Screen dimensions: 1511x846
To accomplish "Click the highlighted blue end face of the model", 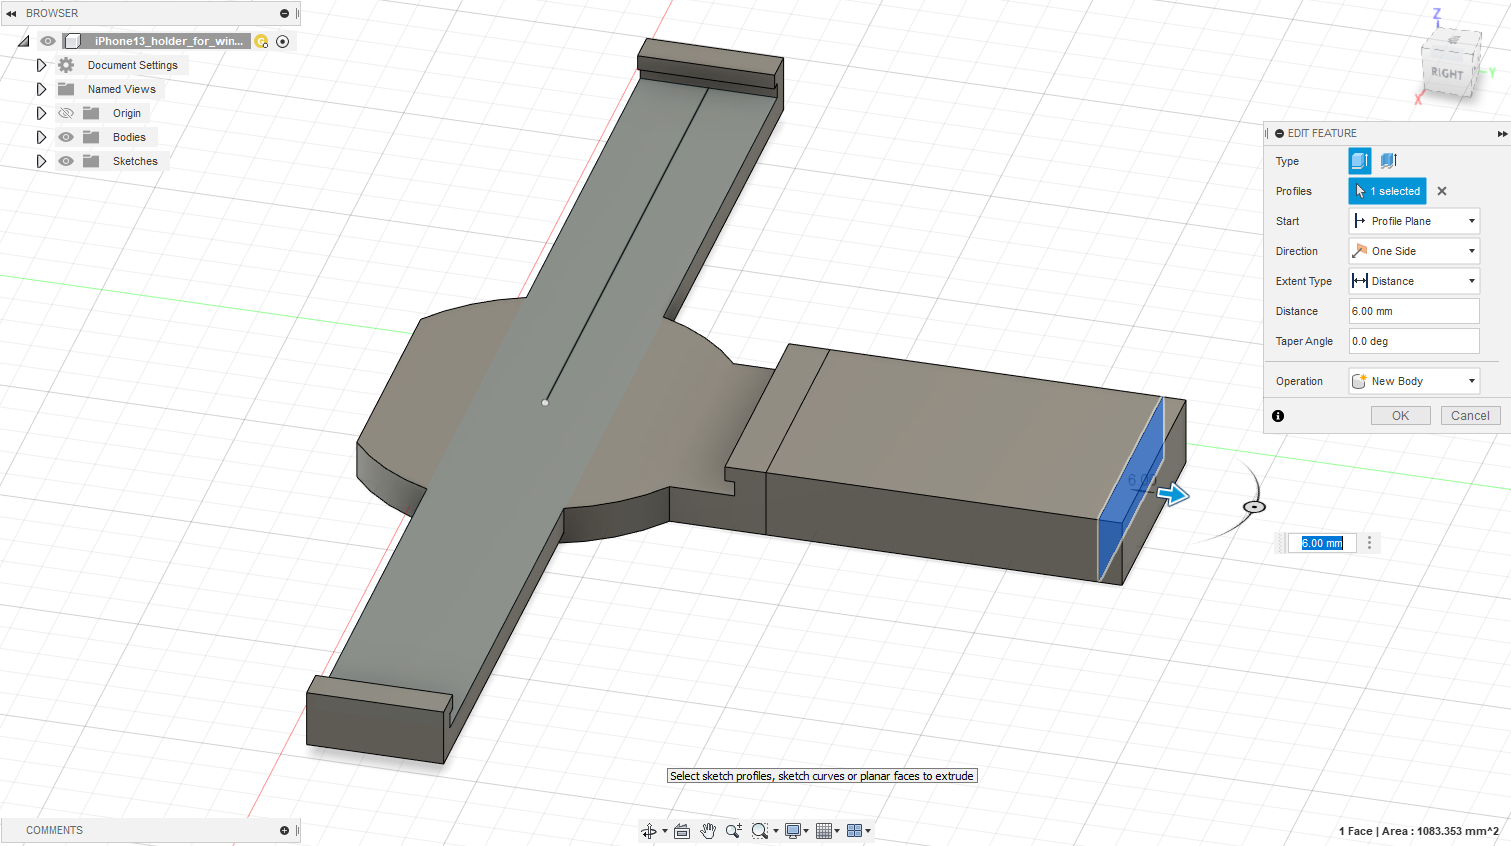I will click(1130, 490).
